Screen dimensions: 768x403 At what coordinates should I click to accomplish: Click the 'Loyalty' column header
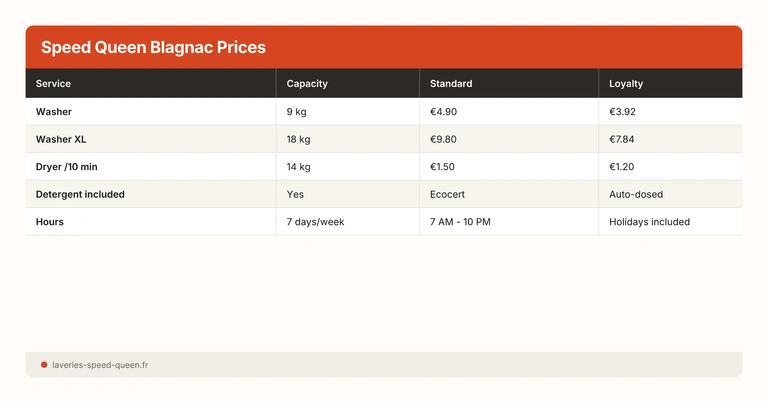coord(626,84)
